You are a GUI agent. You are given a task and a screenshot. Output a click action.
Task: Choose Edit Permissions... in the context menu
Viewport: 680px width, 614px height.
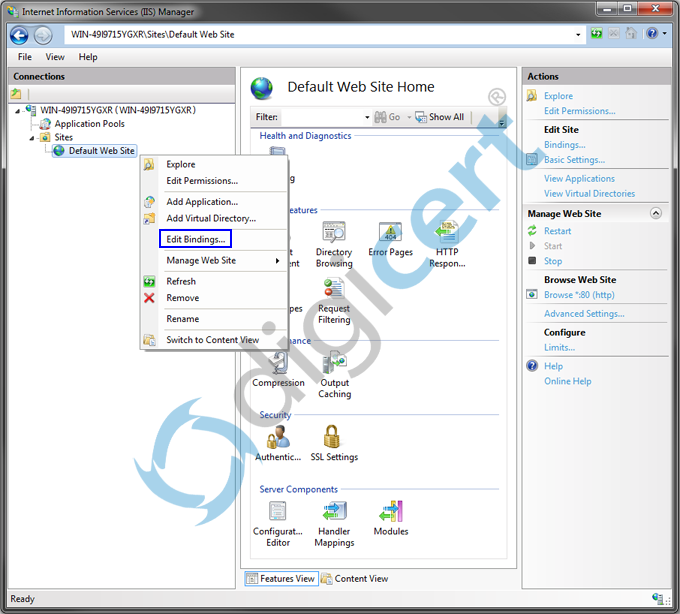click(x=202, y=181)
